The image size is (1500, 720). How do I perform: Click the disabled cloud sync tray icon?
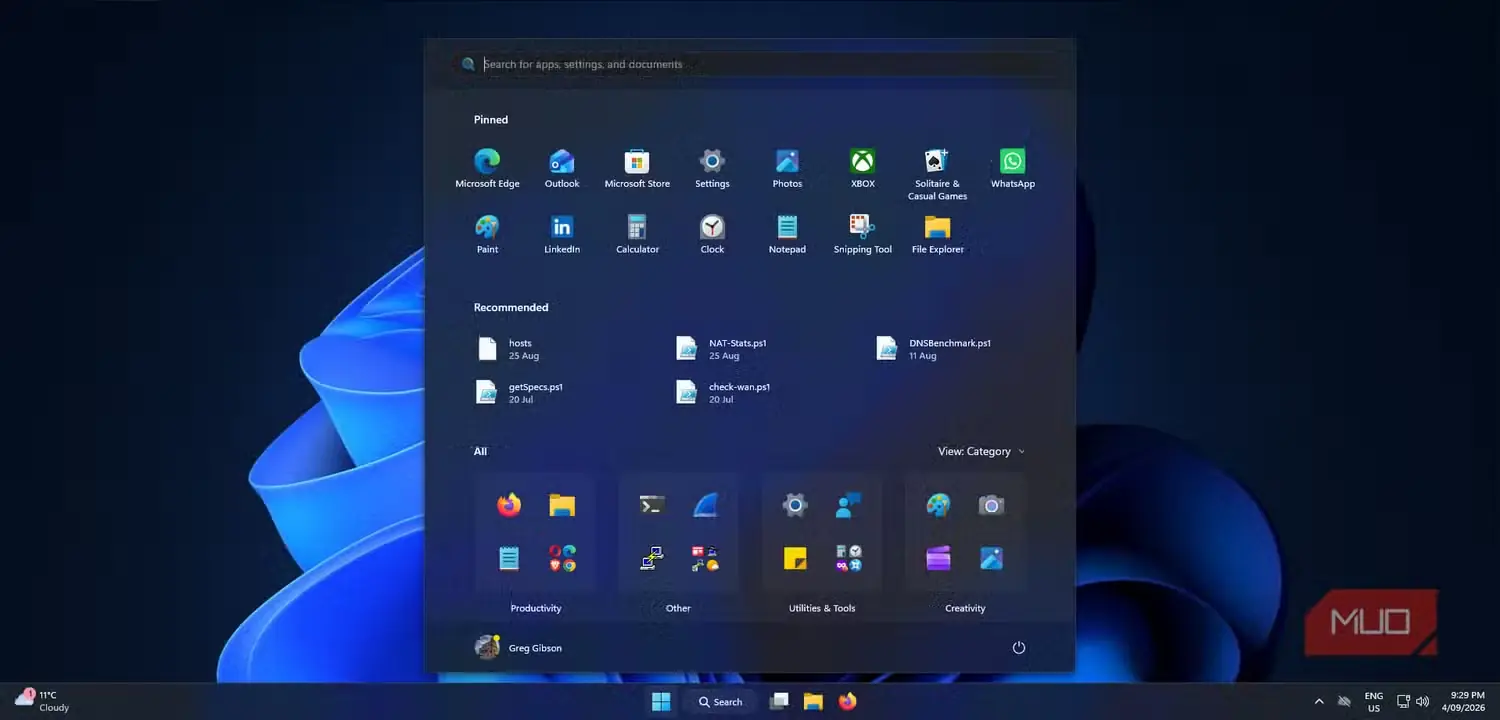[1344, 701]
